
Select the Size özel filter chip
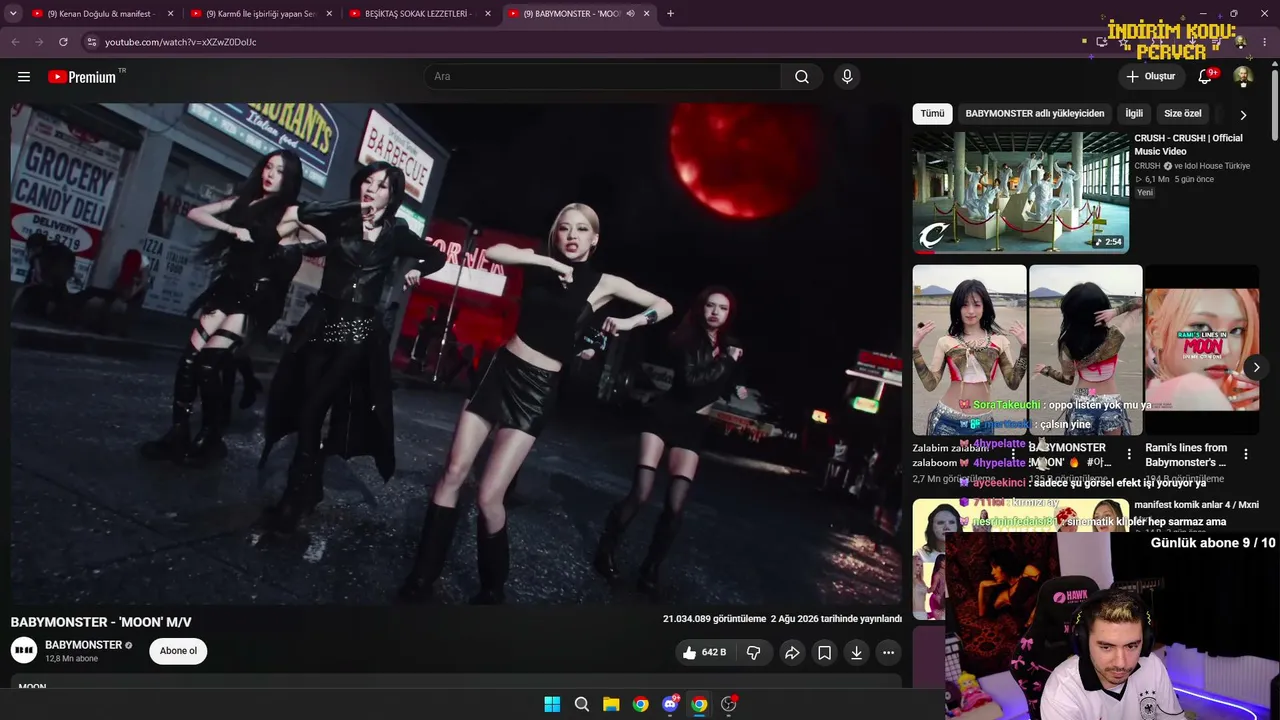coord(1183,114)
